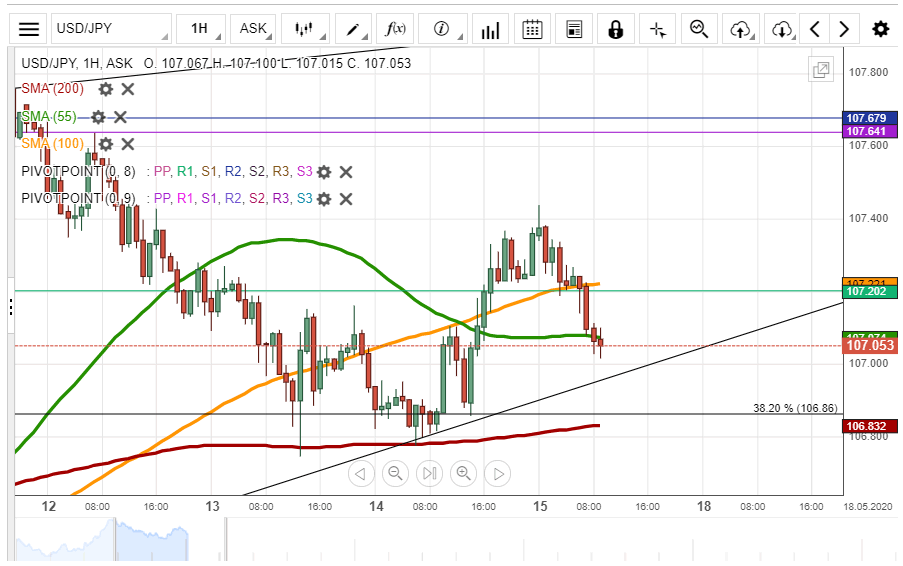903x566 pixels.
Task: Click the 107.202 green price label
Action: [870, 291]
